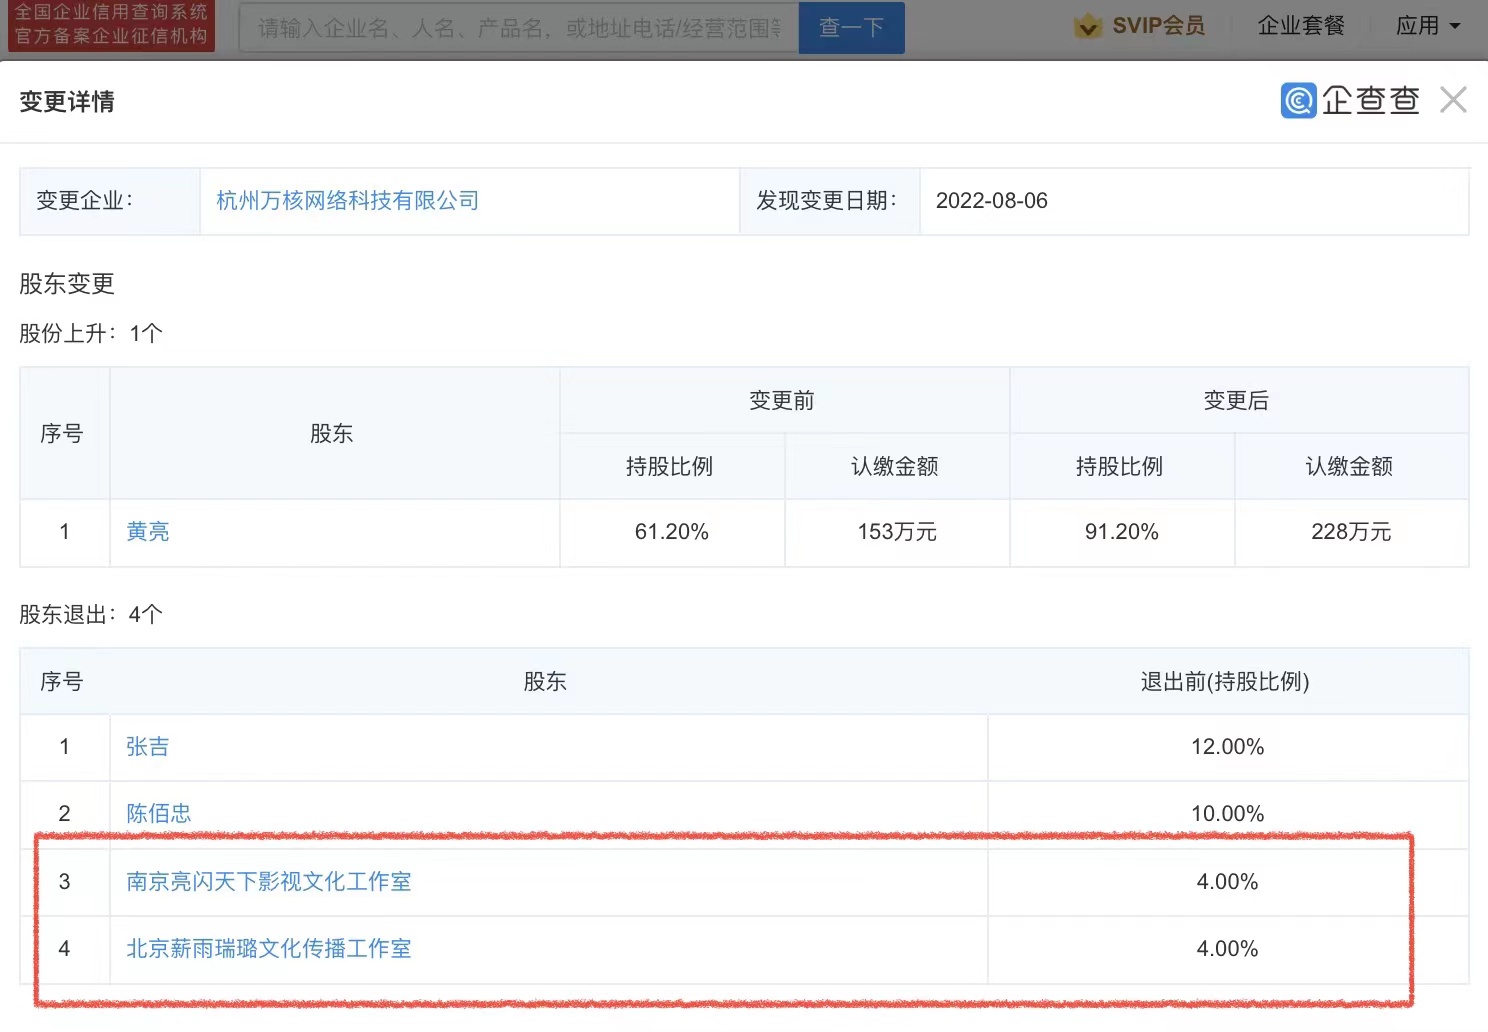Click the 企查查 logo icon
The image size is (1488, 1032).
pyautogui.click(x=1298, y=100)
